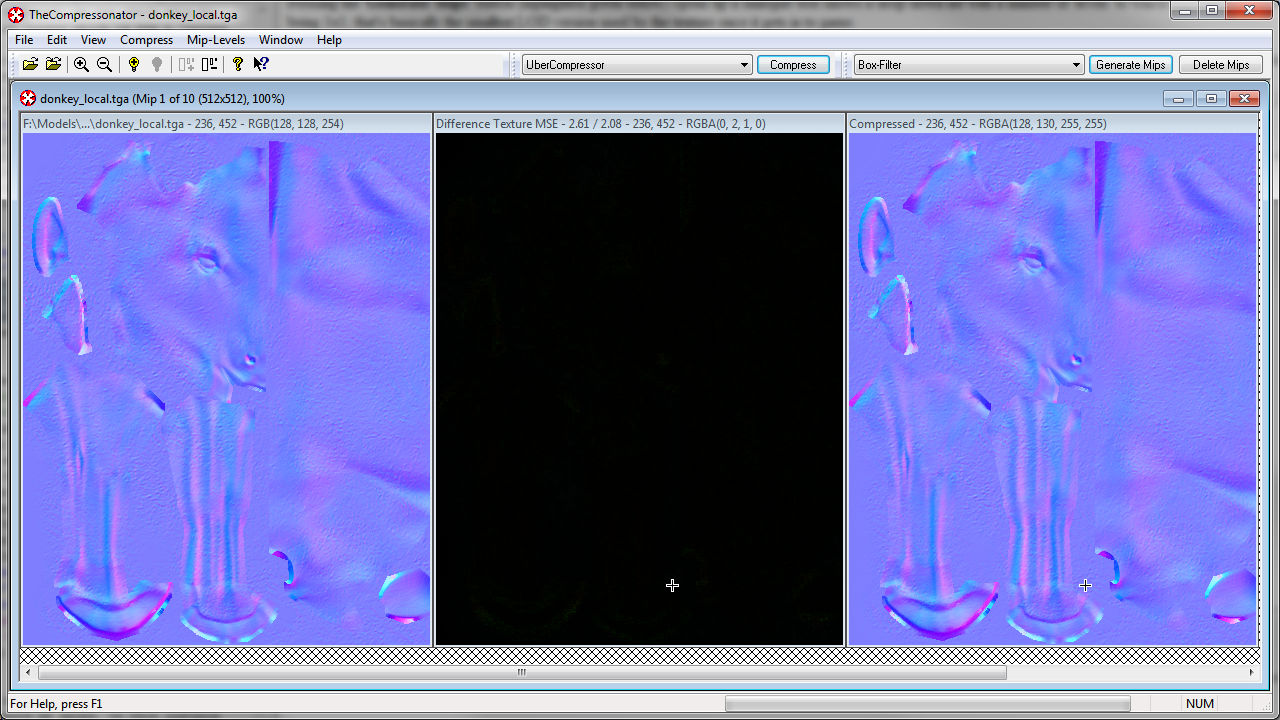Zoom out using the magnifier minus icon
Screen dimensions: 1280x720
click(x=104, y=64)
